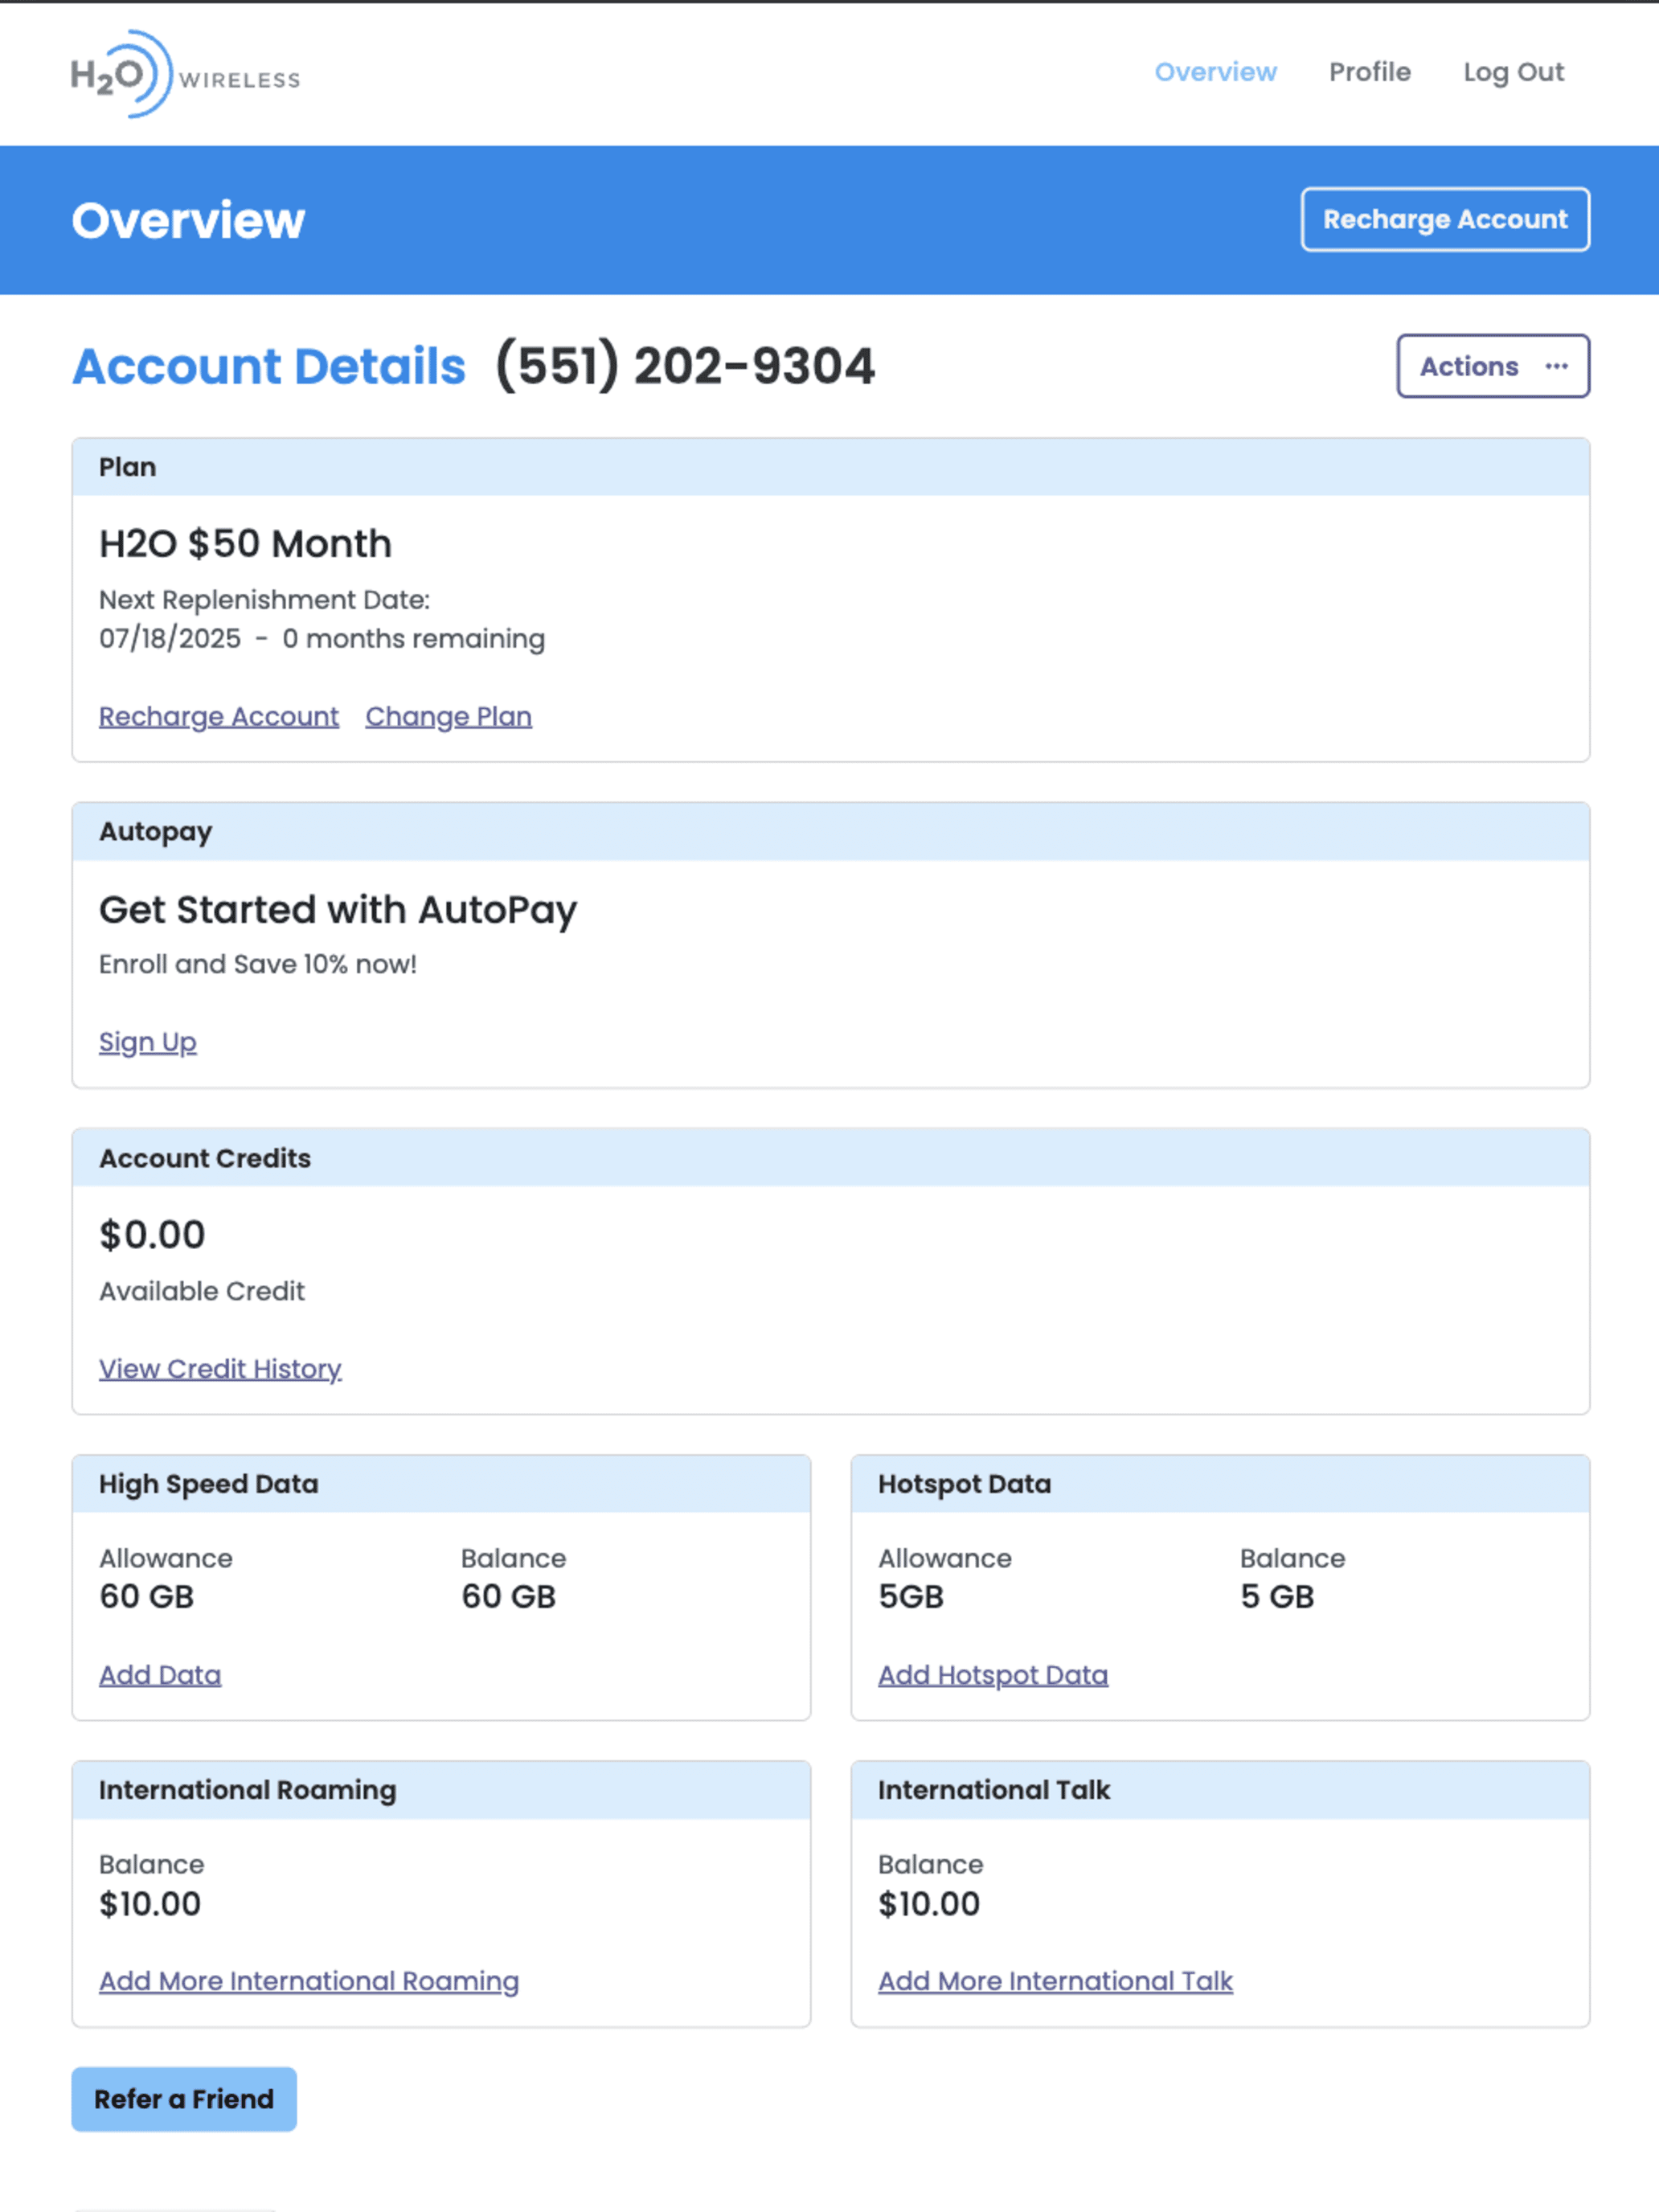Click Sign Up for AutoPay
Viewport: 1659px width, 2212px height.
pos(148,1042)
